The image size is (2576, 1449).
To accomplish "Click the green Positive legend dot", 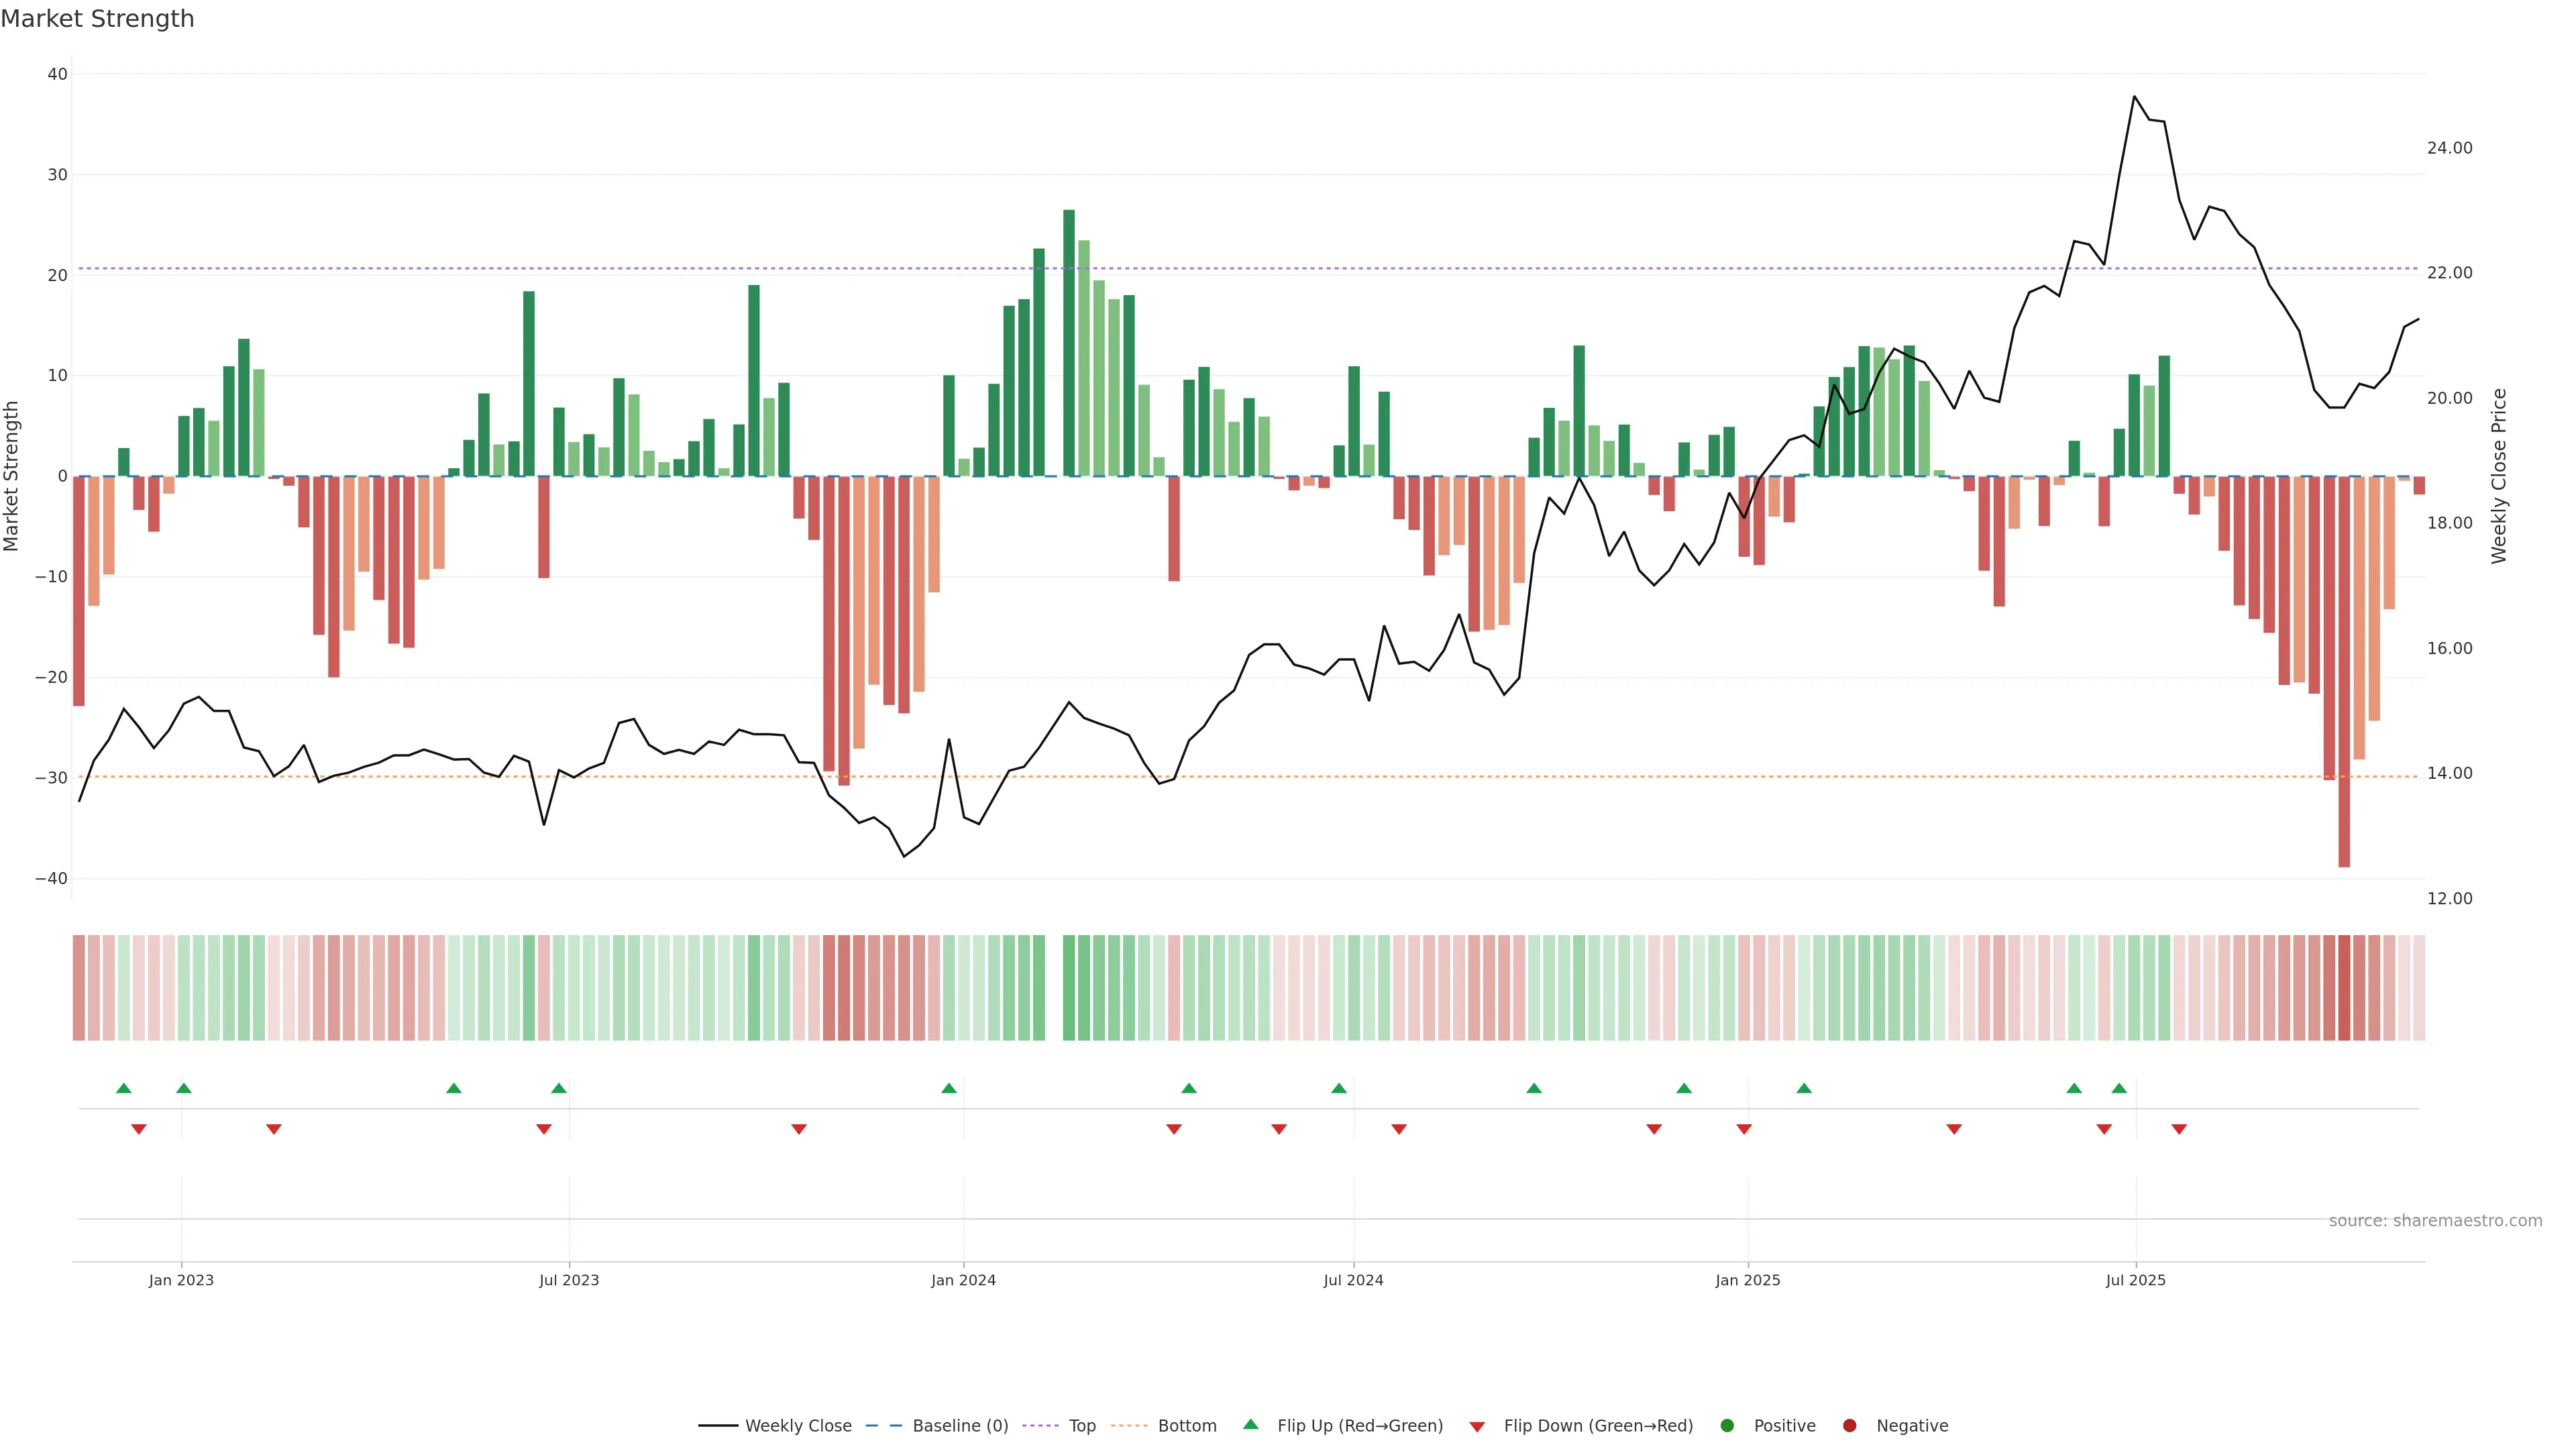I will coord(1727,1426).
